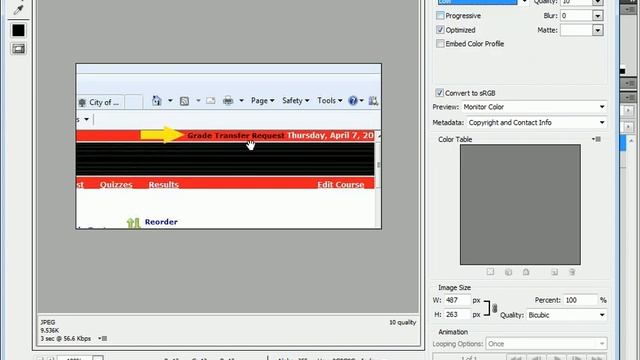Click the optimized image preview

[x=229, y=146]
